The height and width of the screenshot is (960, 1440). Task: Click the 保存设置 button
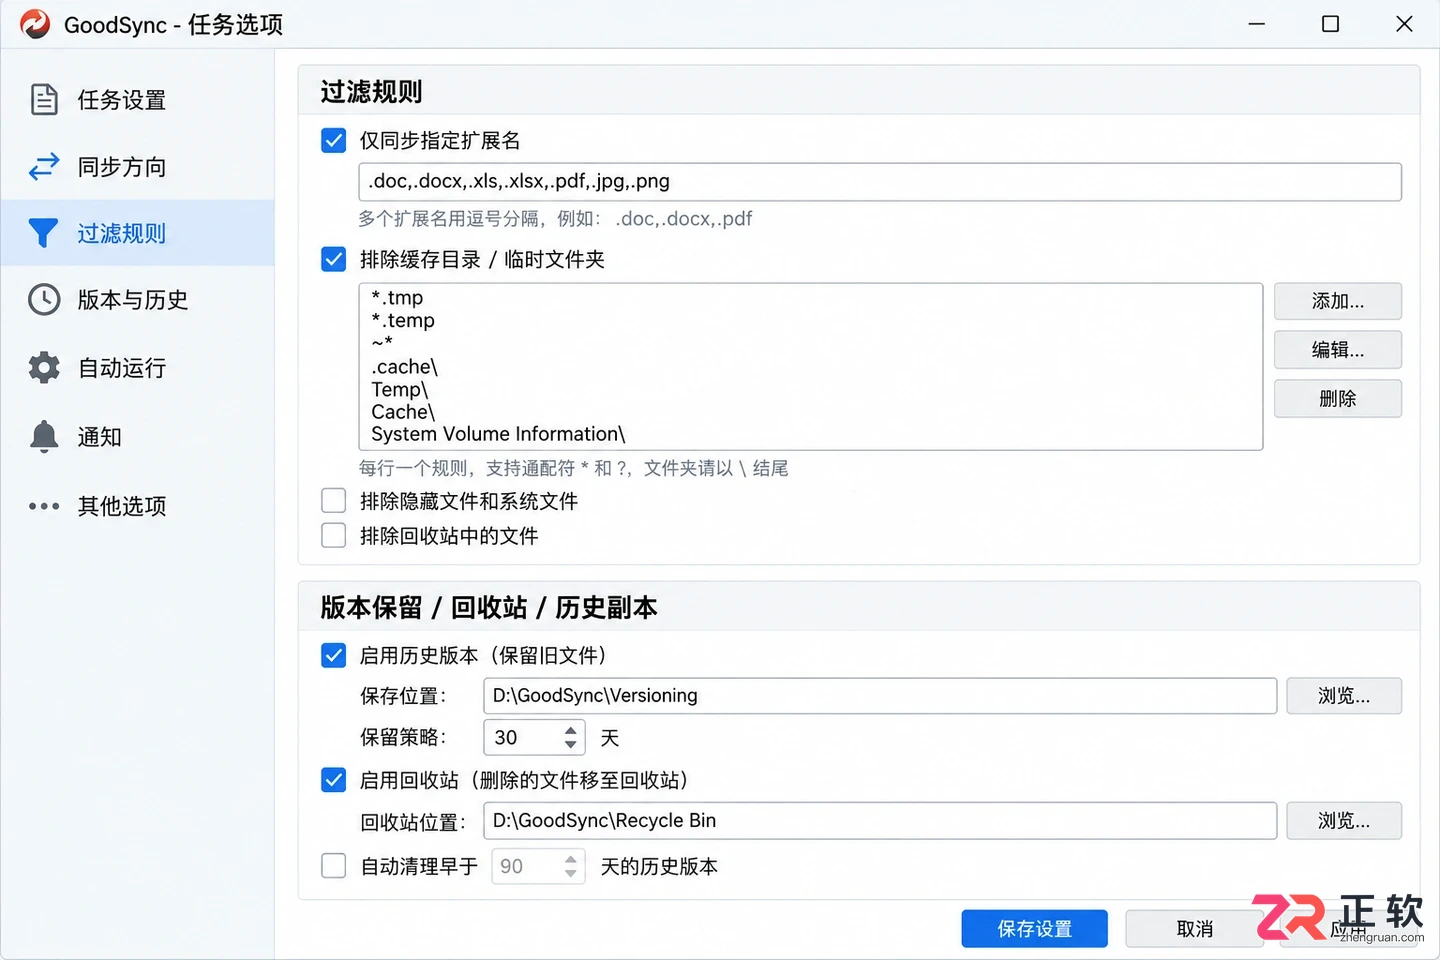click(1035, 929)
